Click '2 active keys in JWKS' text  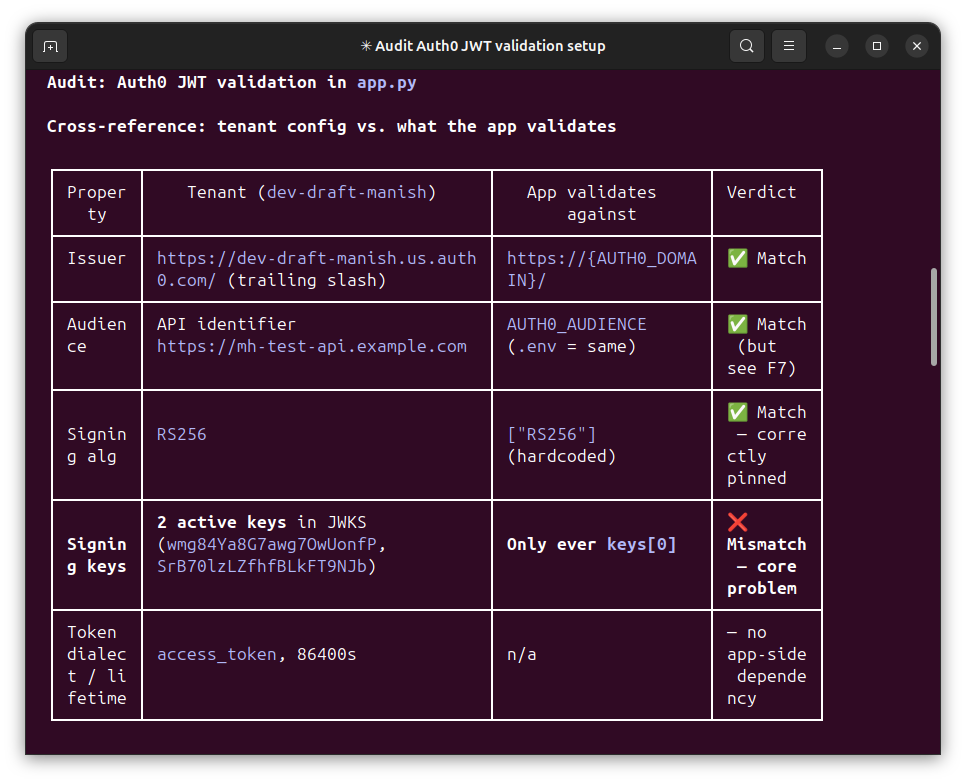[x=261, y=522]
